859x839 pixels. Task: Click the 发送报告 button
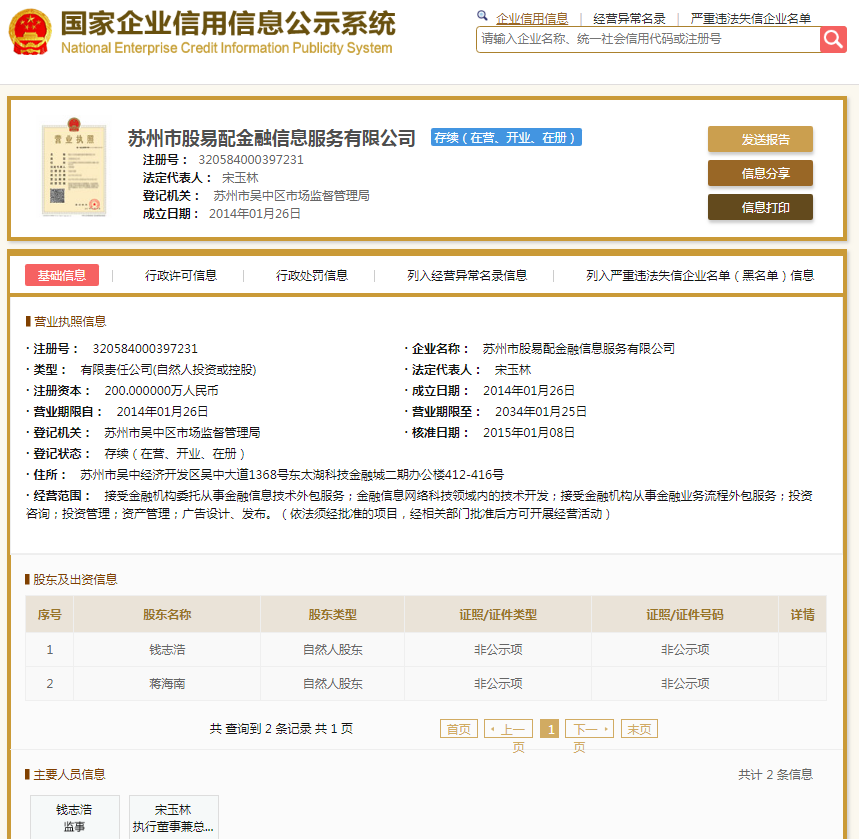pyautogui.click(x=760, y=139)
